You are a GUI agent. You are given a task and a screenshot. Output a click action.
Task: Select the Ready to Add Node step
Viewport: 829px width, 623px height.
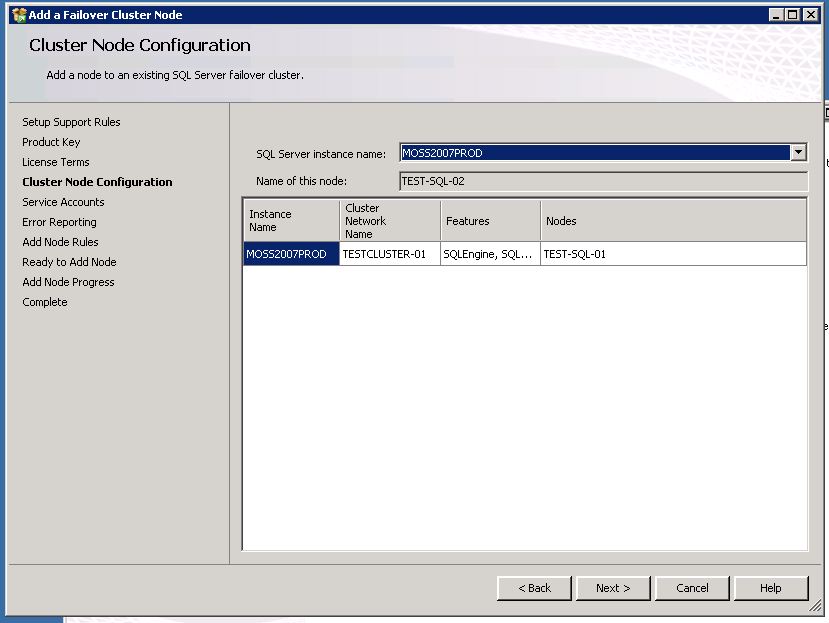tap(69, 262)
